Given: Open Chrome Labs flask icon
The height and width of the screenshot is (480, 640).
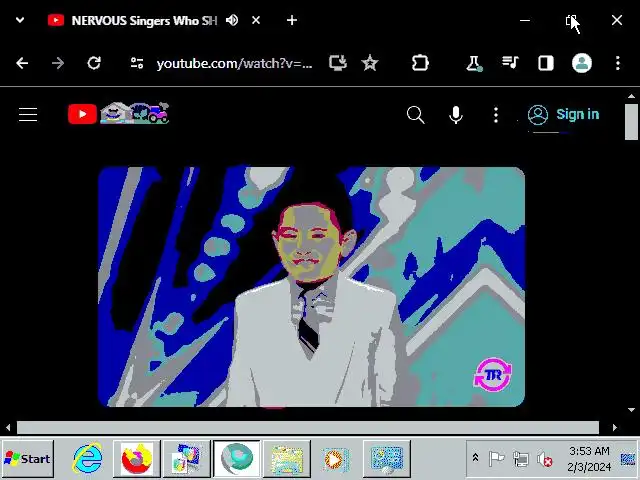Looking at the screenshot, I should pyautogui.click(x=474, y=63).
